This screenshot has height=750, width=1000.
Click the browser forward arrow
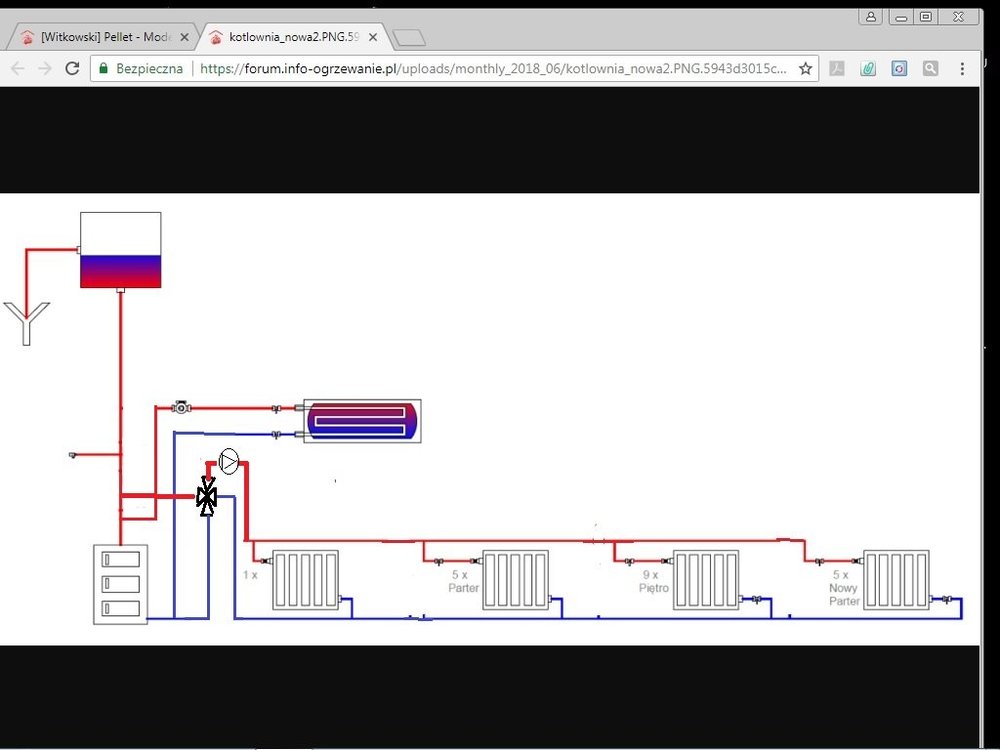[44, 69]
